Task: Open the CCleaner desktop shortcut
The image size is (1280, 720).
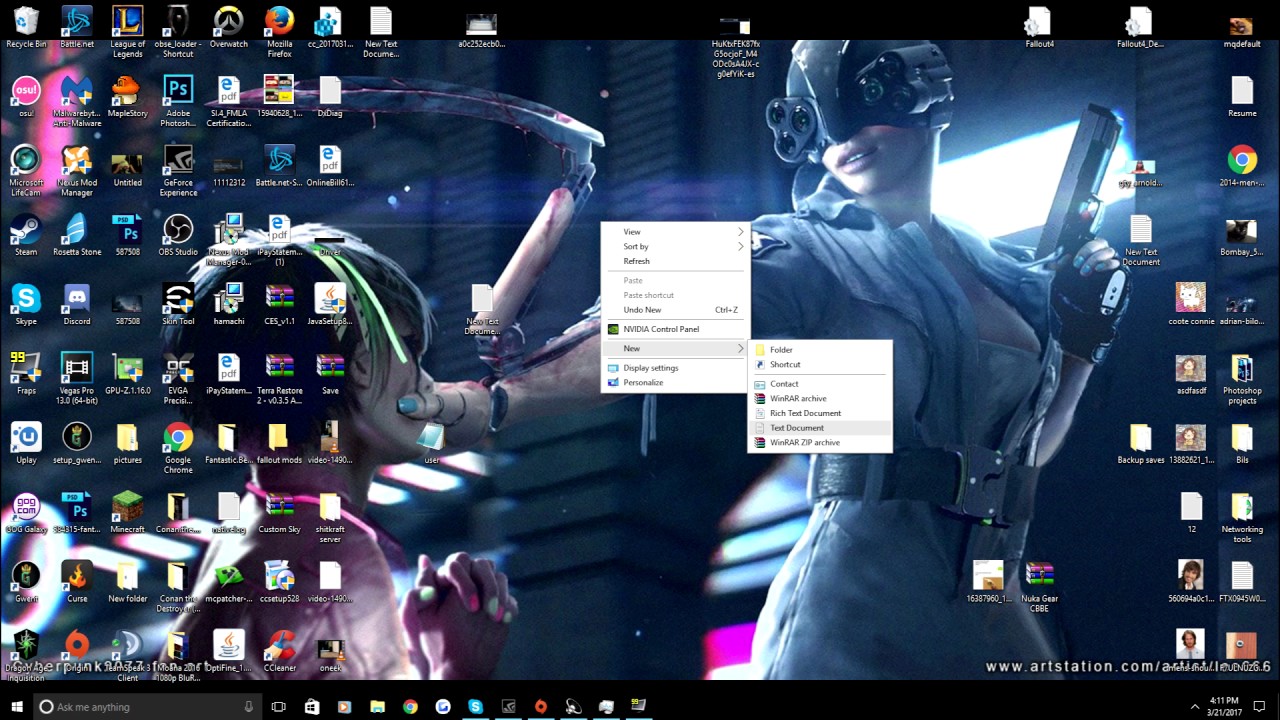Action: point(279,650)
